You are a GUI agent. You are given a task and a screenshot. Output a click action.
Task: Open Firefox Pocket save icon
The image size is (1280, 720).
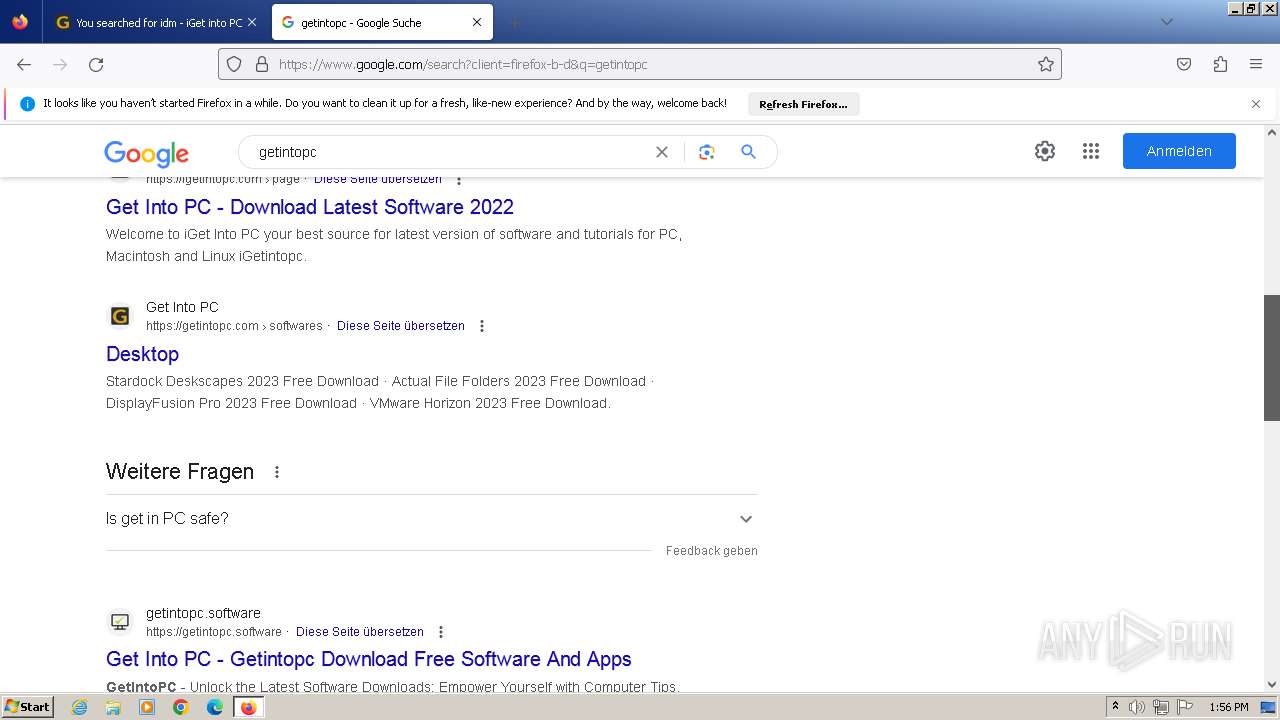click(x=1184, y=64)
